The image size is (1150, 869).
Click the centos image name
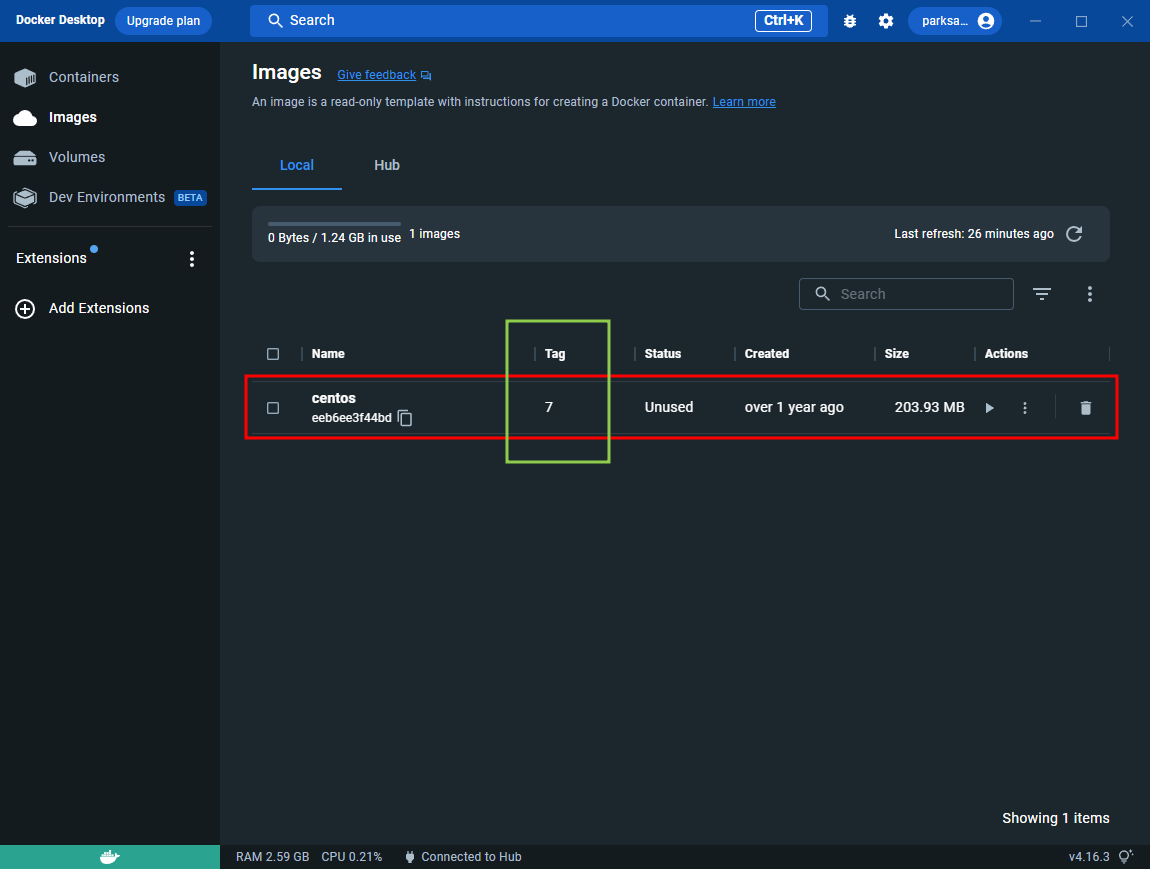tap(333, 398)
